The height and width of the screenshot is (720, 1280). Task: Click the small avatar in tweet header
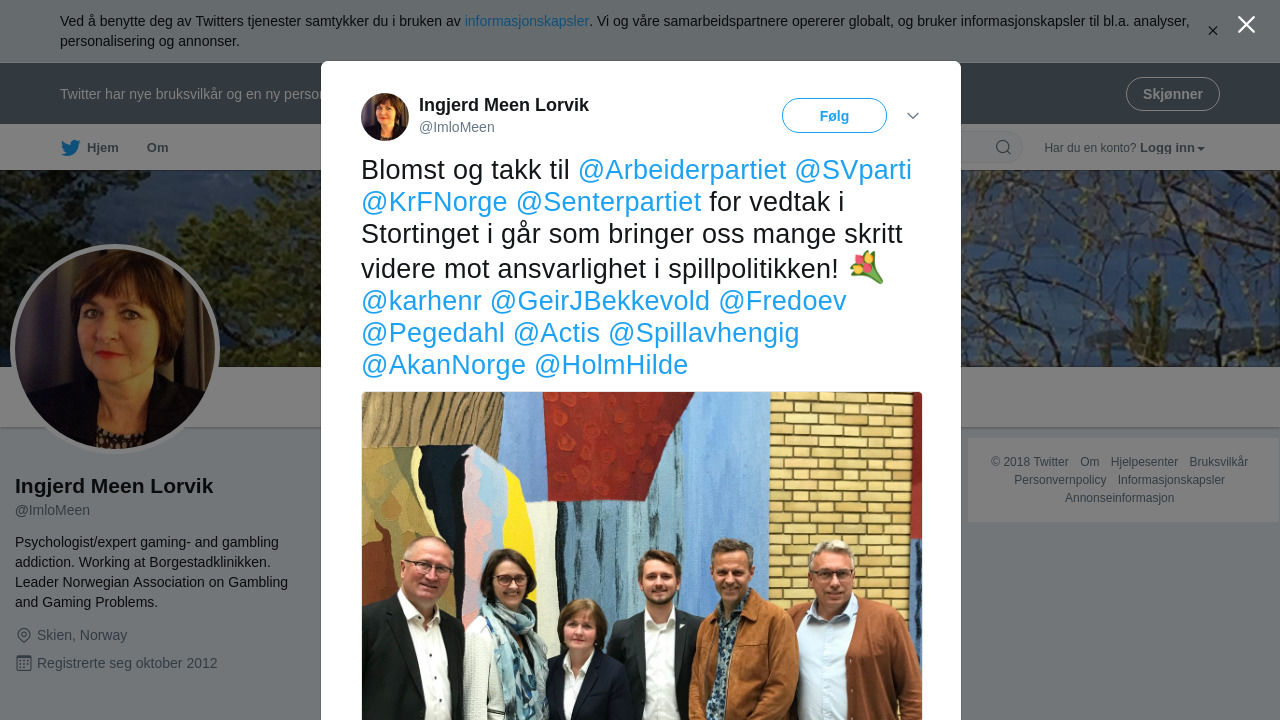tap(385, 117)
